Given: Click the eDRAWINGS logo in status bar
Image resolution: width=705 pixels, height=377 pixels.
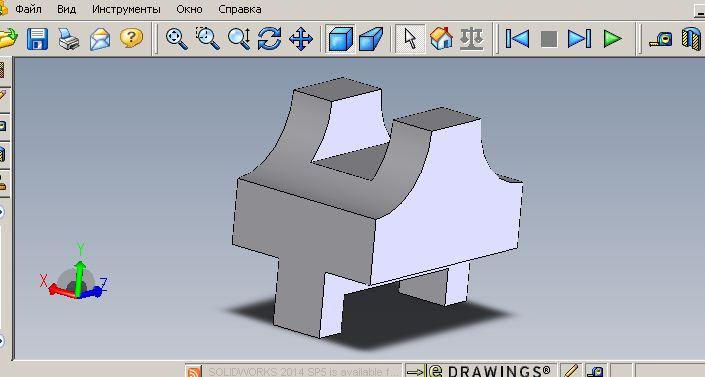Looking at the screenshot, I should 489,371.
